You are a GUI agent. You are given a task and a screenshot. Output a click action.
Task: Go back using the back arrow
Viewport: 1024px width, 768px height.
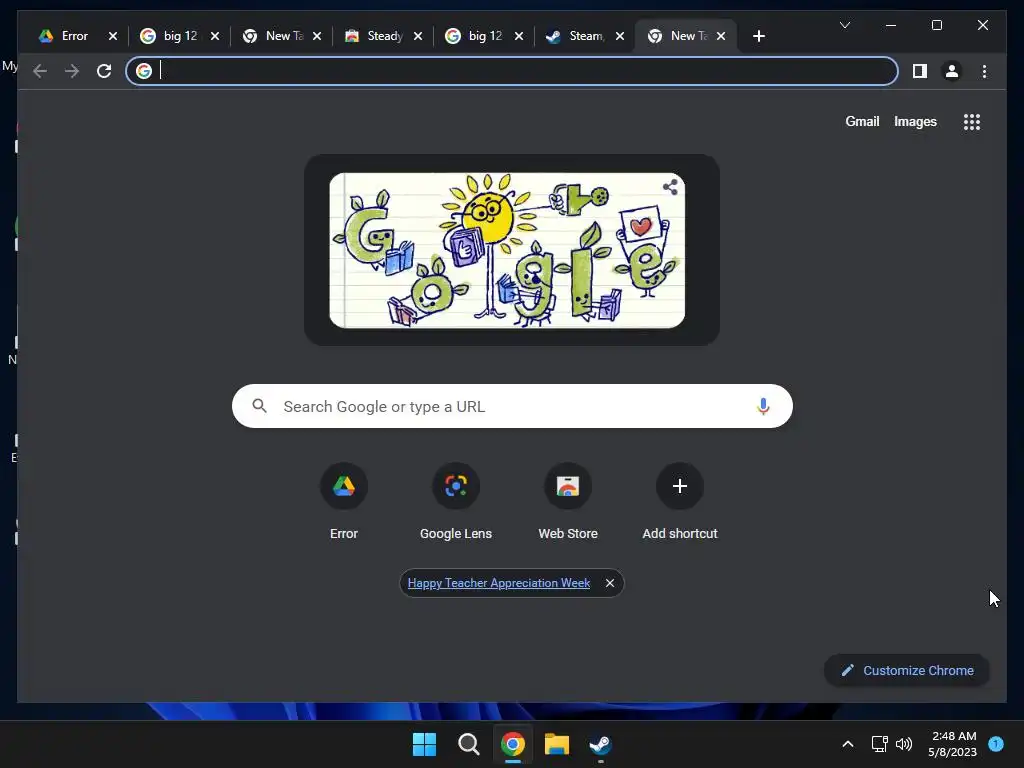pyautogui.click(x=40, y=71)
